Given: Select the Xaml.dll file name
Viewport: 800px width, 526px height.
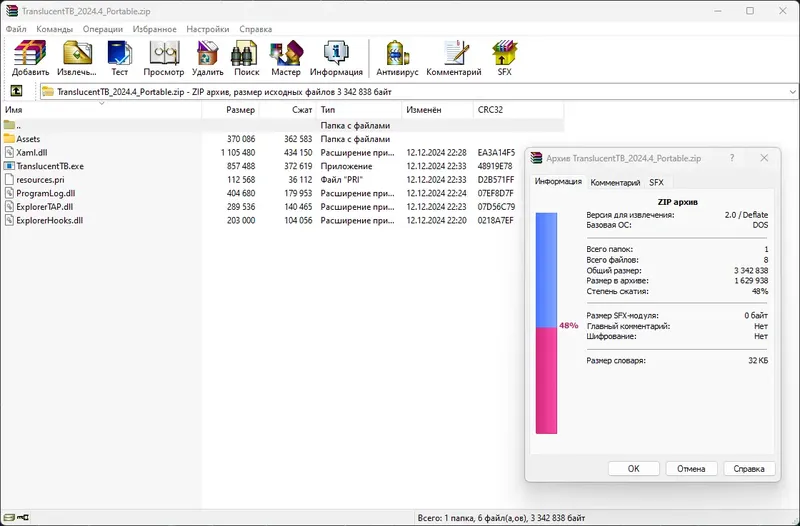Looking at the screenshot, I should tap(32, 152).
